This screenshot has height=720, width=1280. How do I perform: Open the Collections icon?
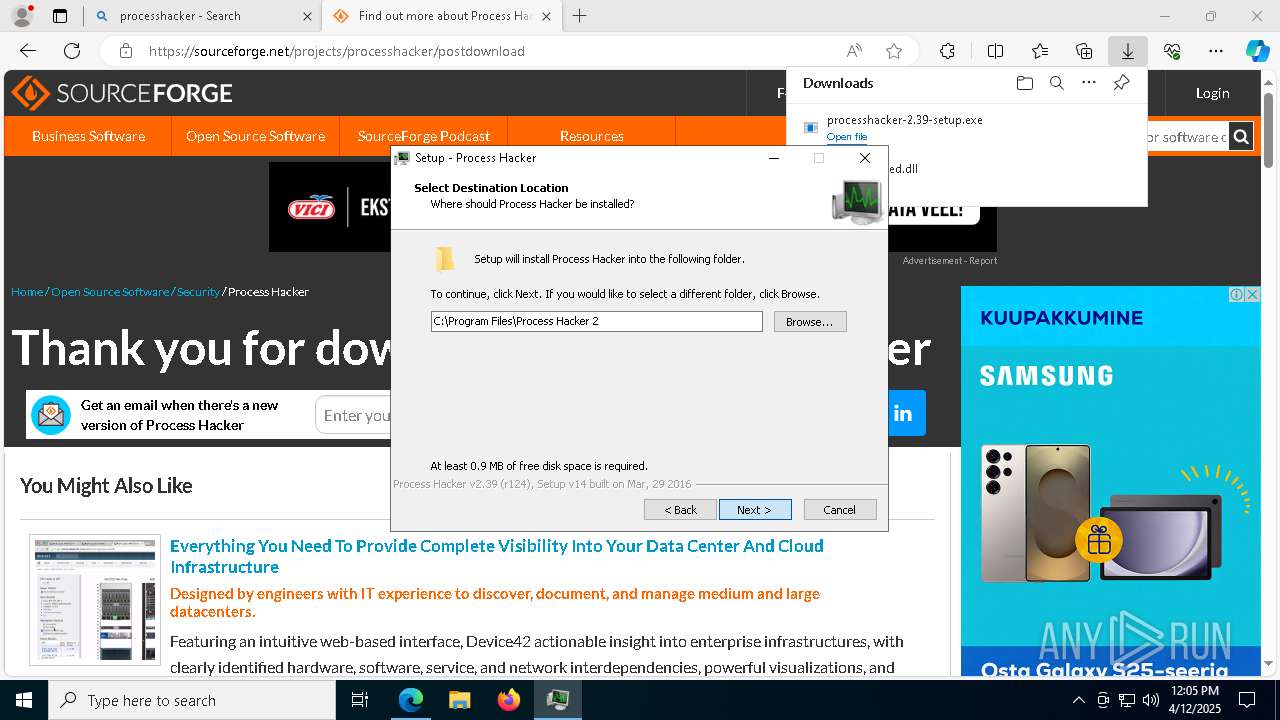pyautogui.click(x=1084, y=51)
